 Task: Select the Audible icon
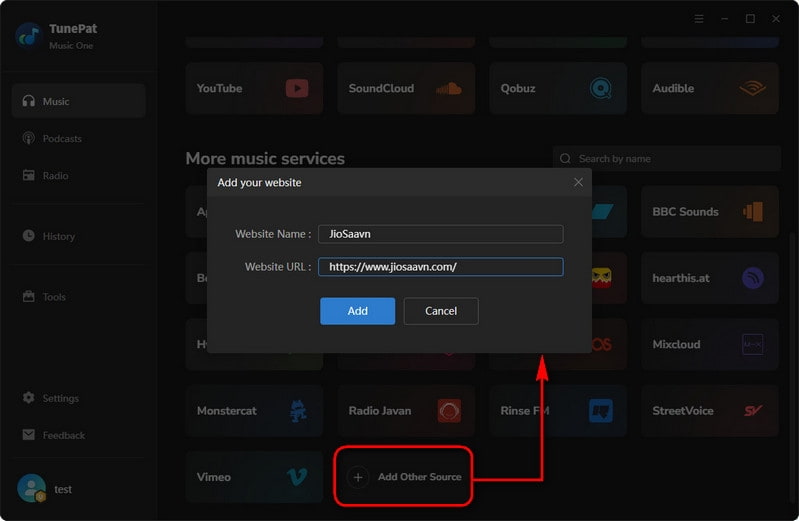tap(753, 89)
